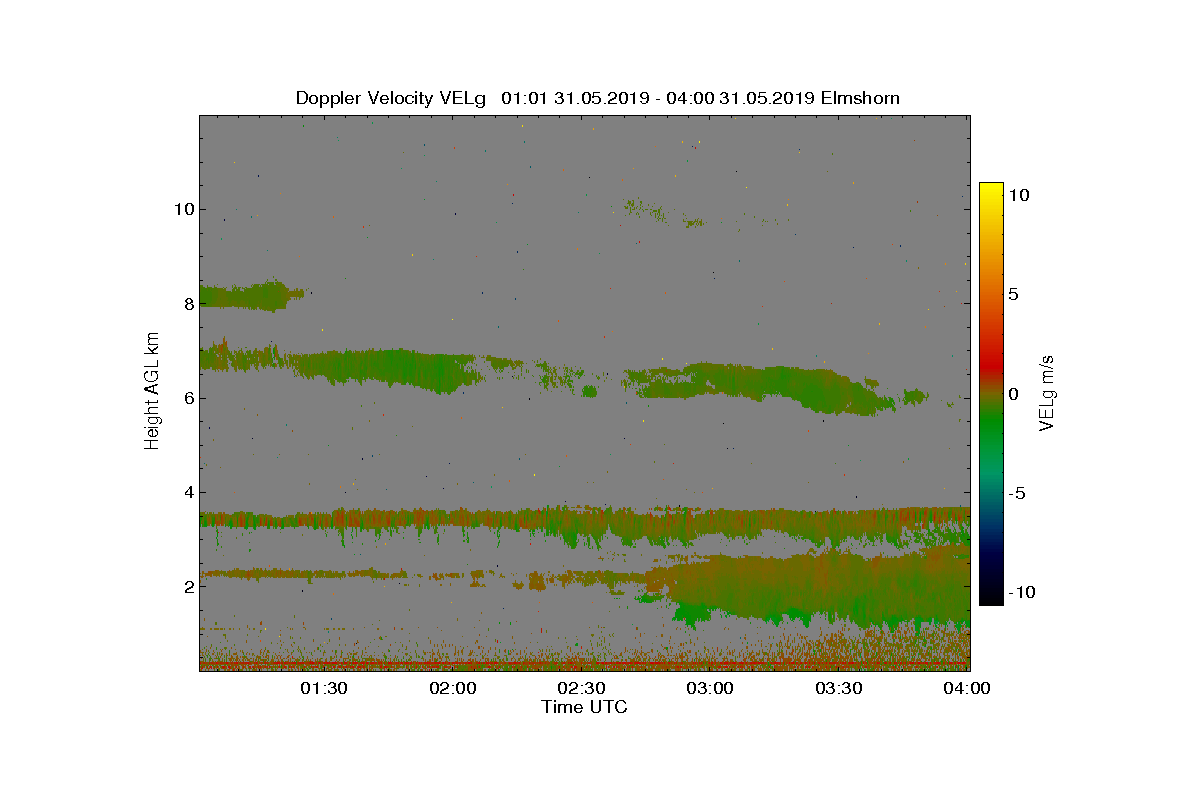Click the '01:30' time tick label
The width and height of the screenshot is (1200, 800).
[324, 688]
